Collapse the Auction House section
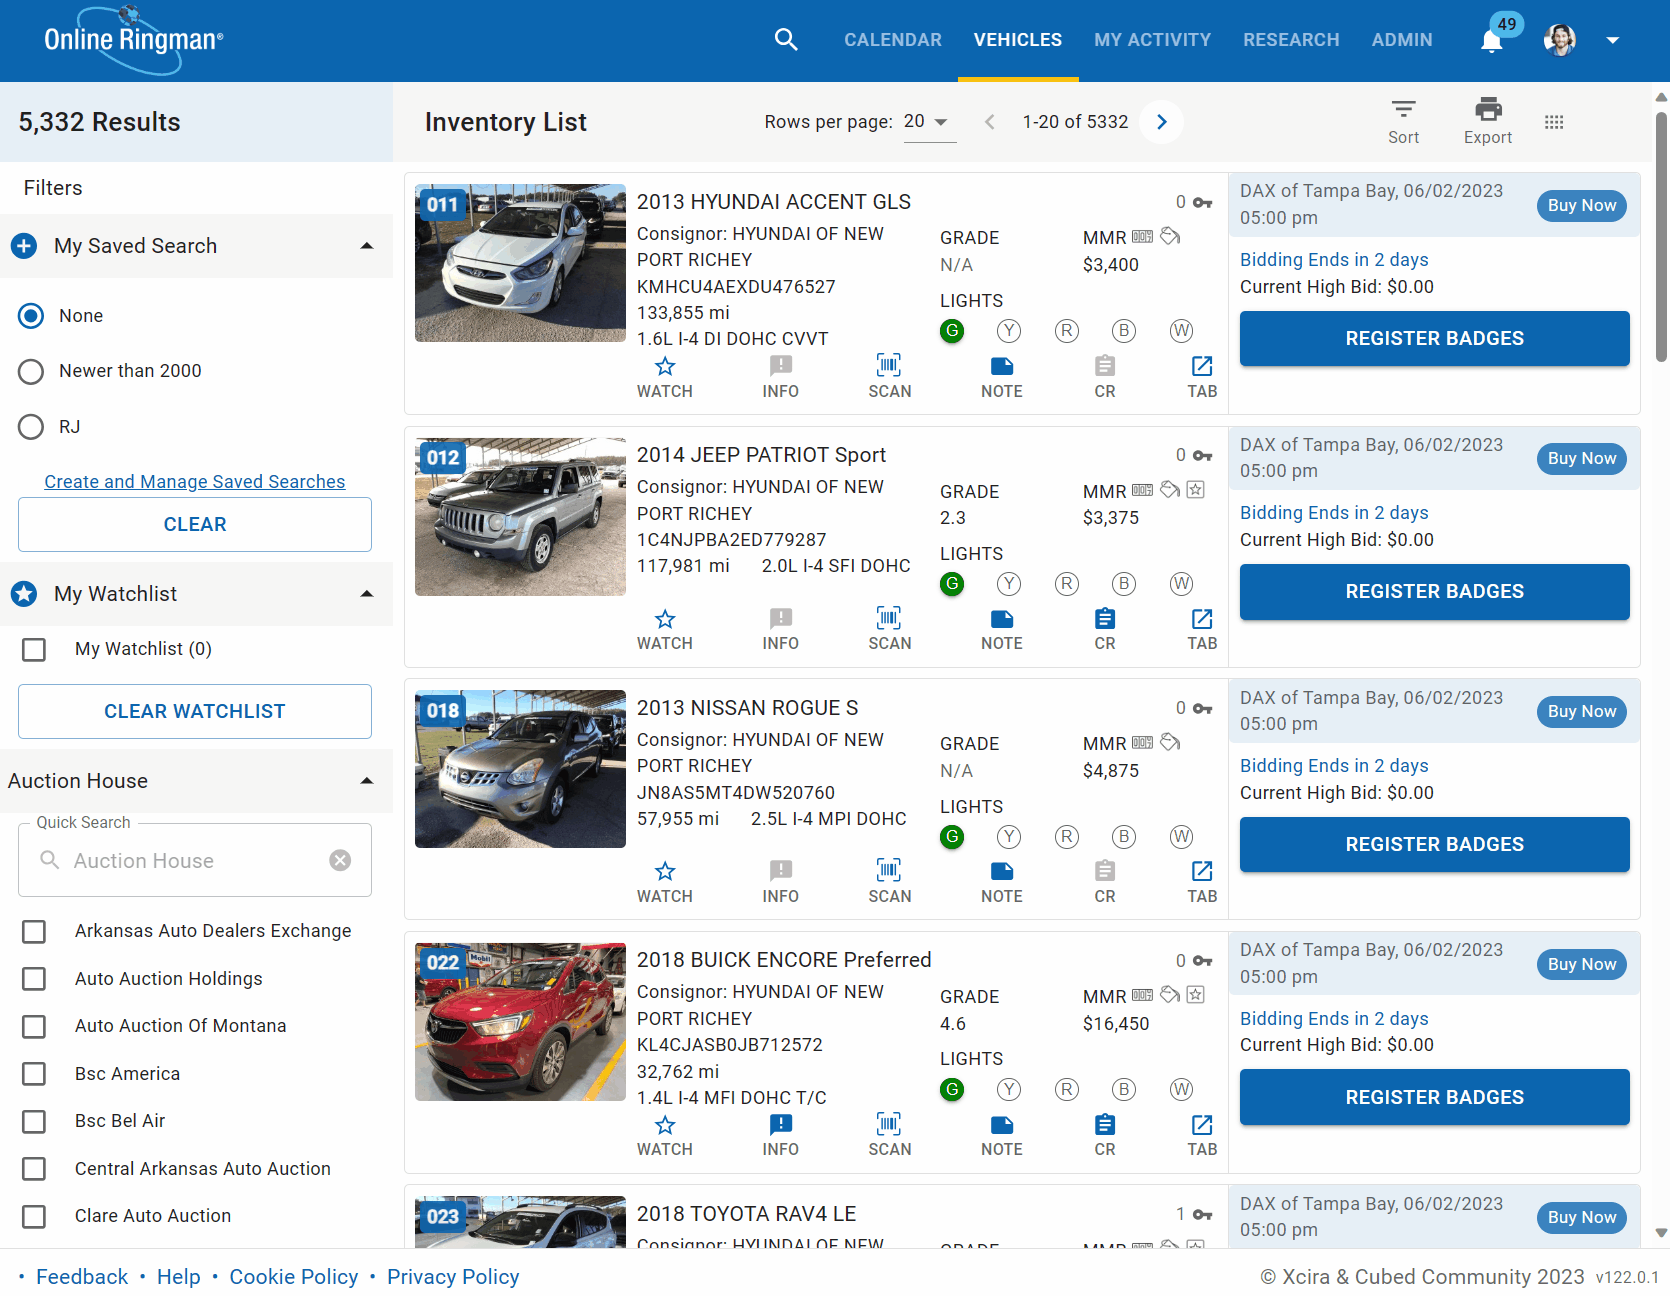 (x=367, y=781)
